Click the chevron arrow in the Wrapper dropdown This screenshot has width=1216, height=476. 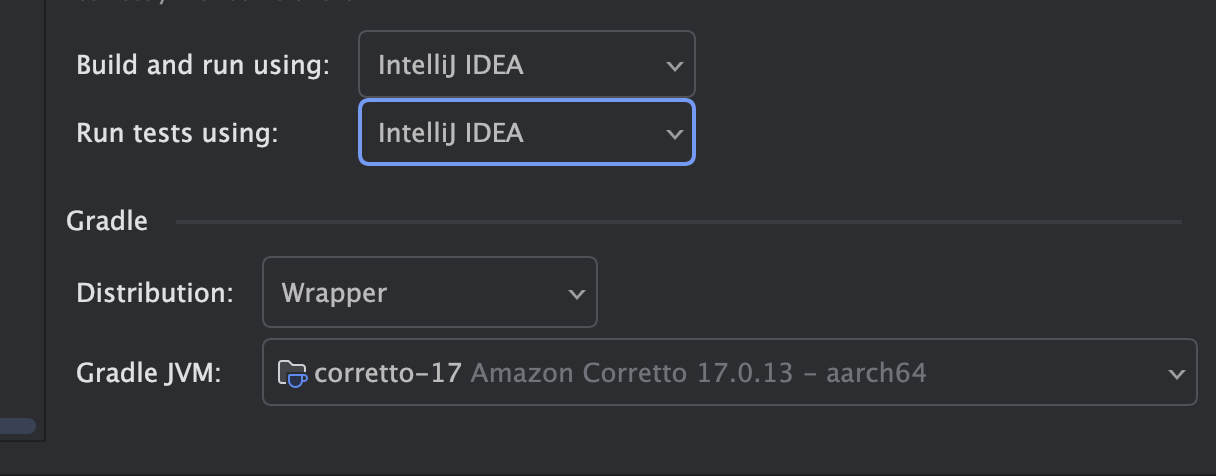(x=576, y=294)
